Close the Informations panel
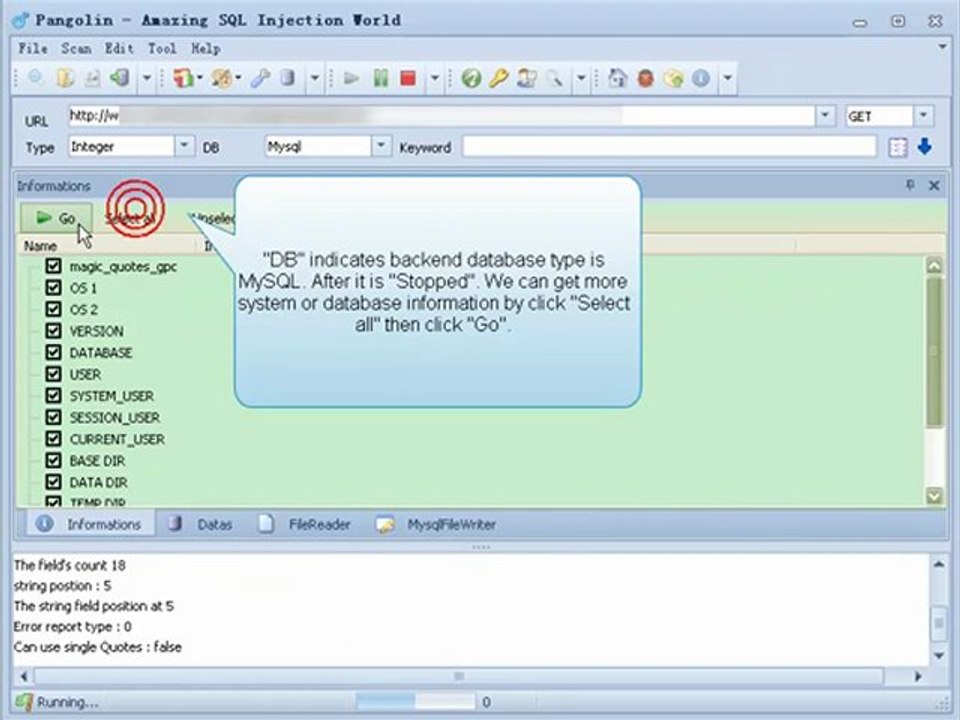Viewport: 960px width, 720px height. point(934,186)
